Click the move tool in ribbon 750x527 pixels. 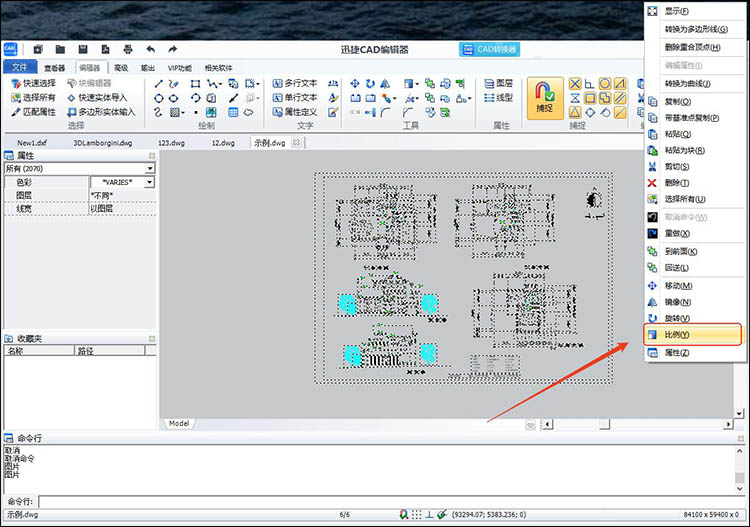tap(355, 84)
